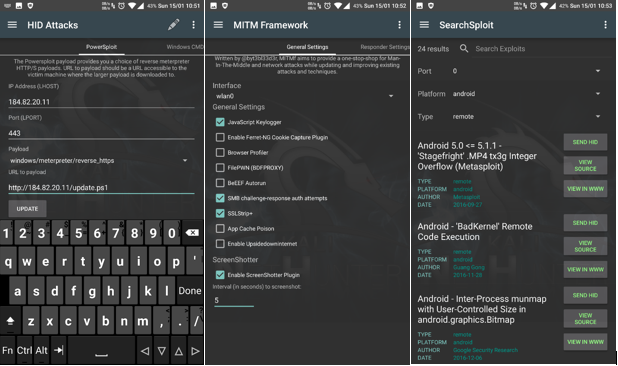Open the Platform android dropdown
Image resolution: width=618 pixels, height=366 pixels.
coord(526,94)
